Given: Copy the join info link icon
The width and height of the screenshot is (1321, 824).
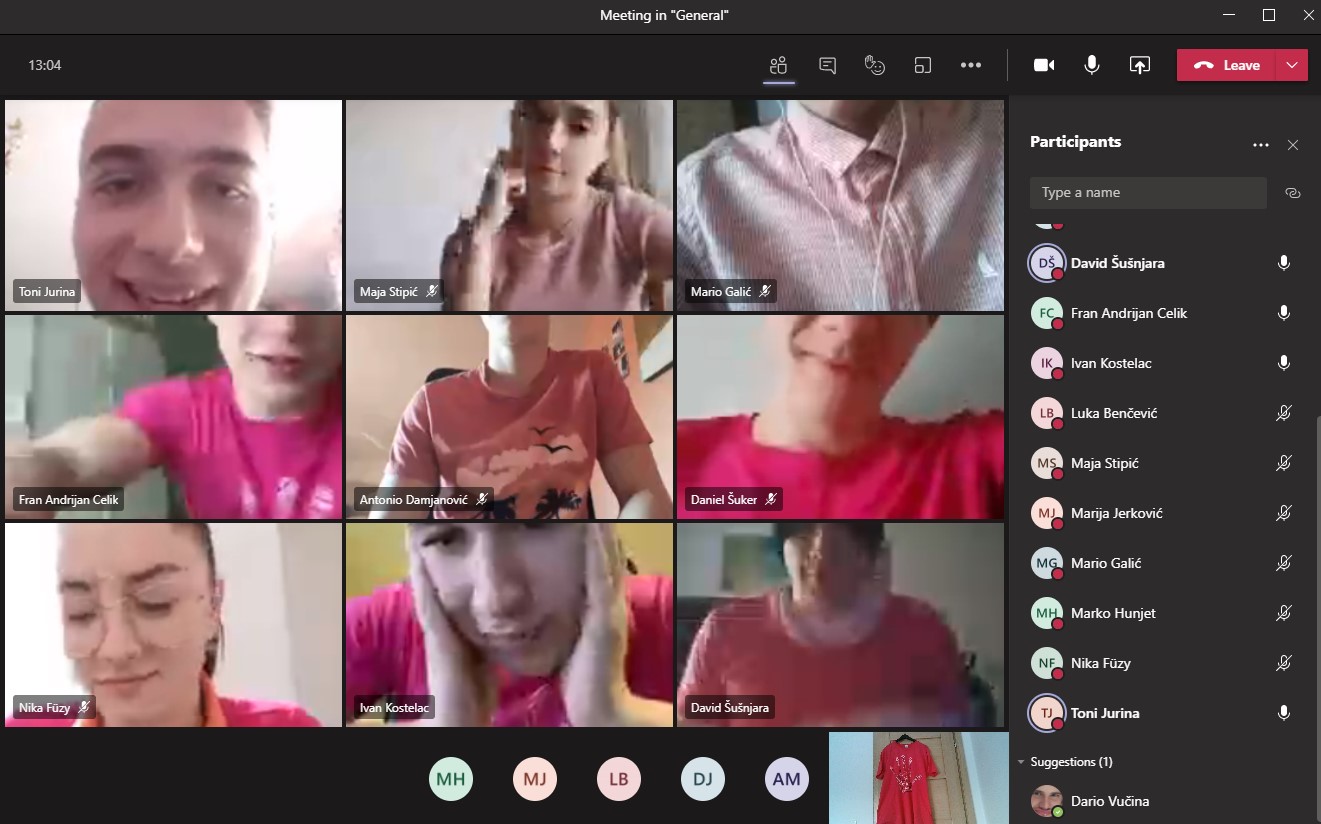Looking at the screenshot, I should pyautogui.click(x=1292, y=193).
